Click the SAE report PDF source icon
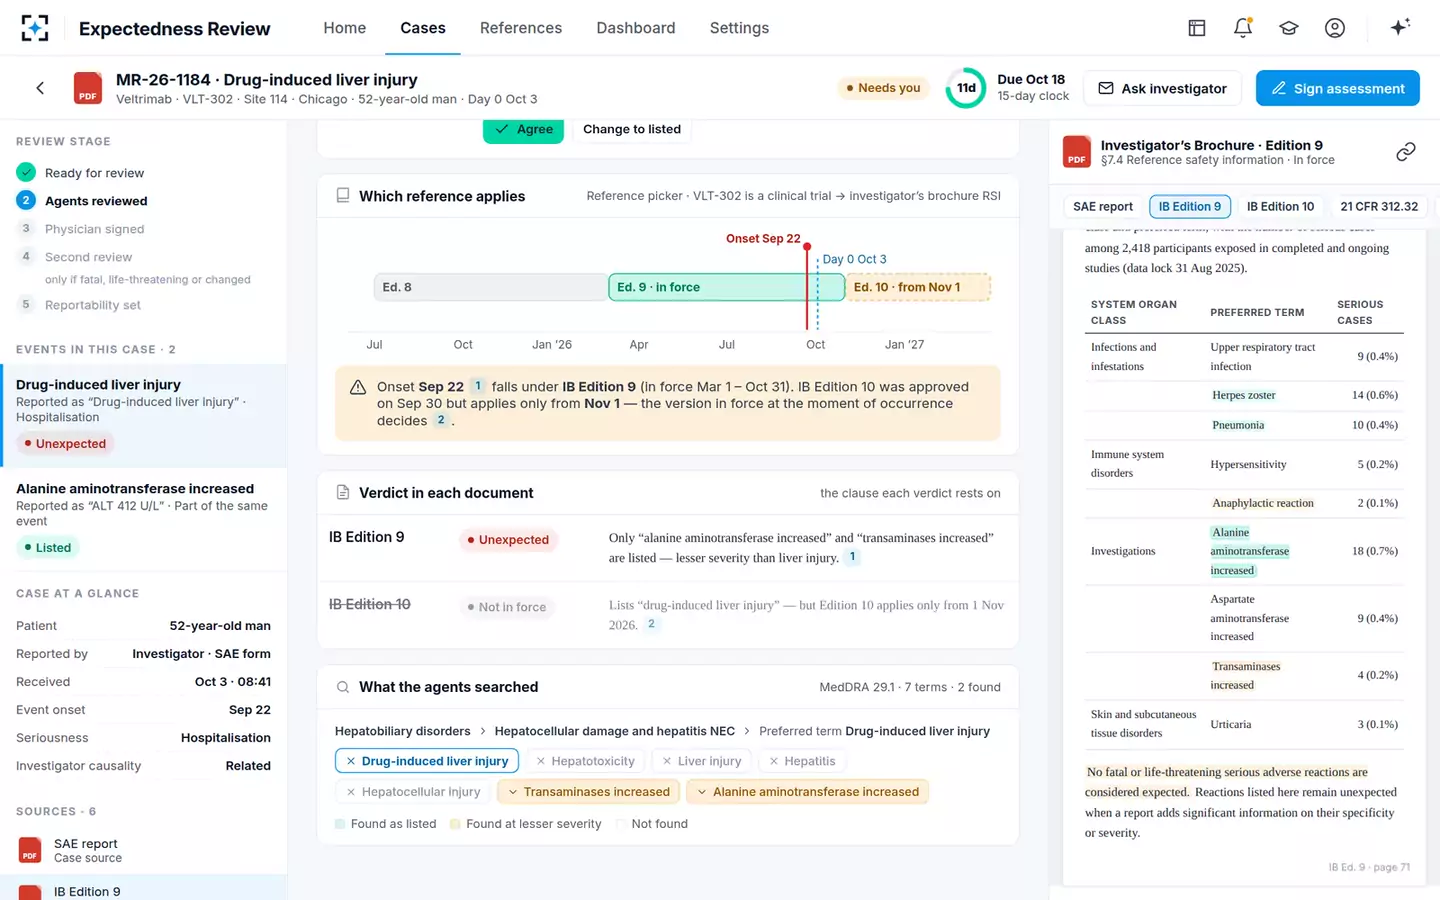 [30, 851]
